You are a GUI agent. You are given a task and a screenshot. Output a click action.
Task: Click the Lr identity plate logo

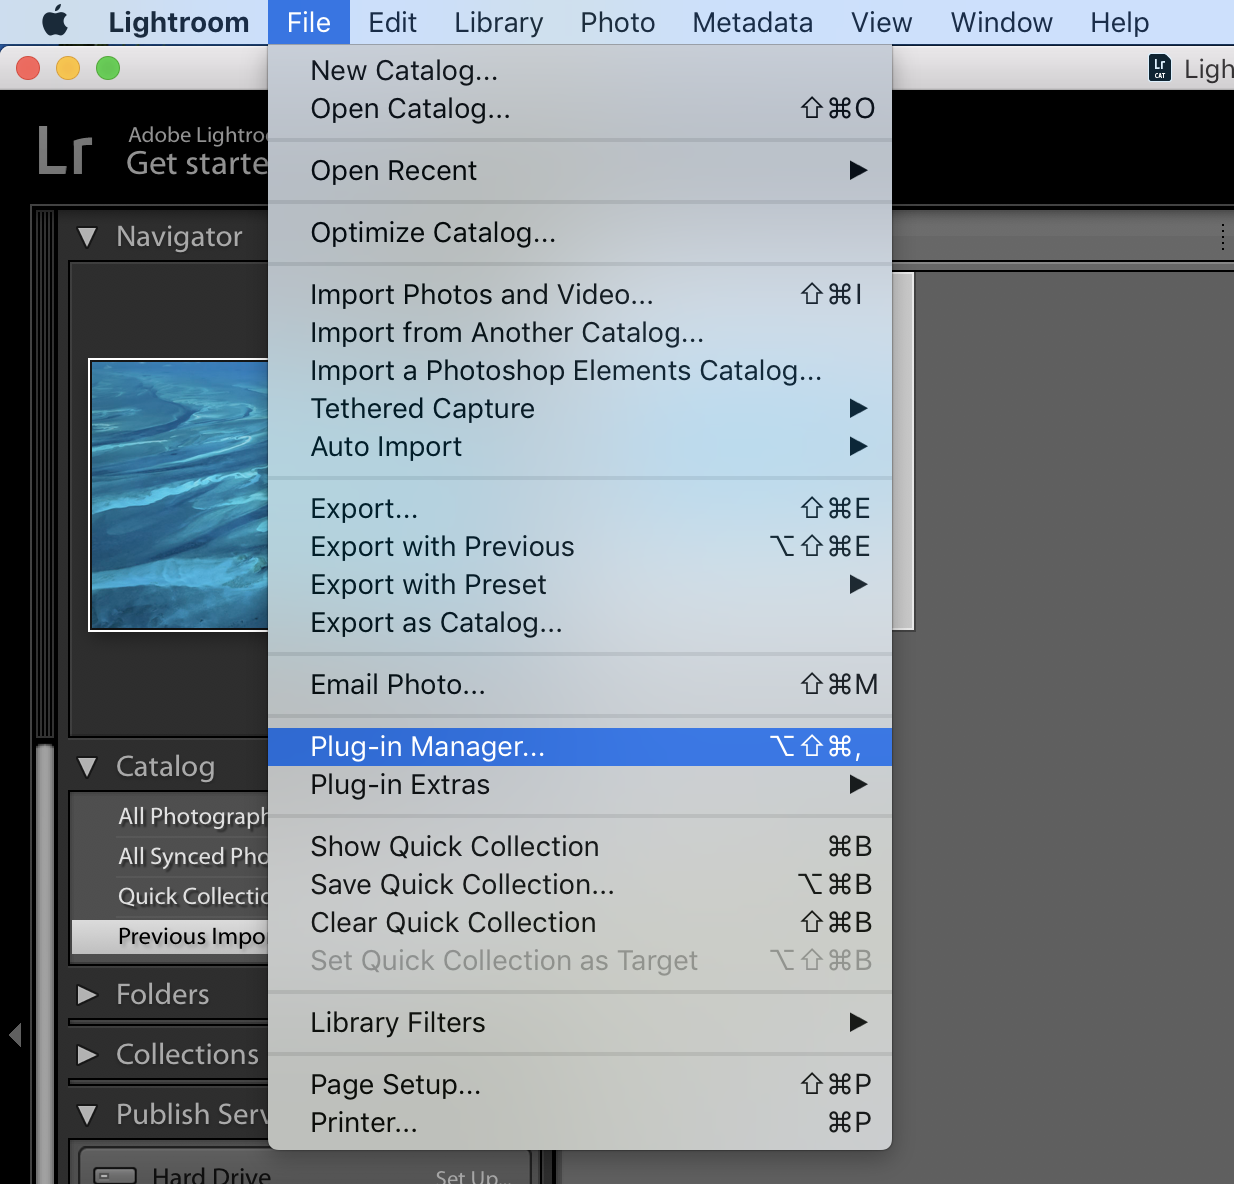pyautogui.click(x=65, y=150)
